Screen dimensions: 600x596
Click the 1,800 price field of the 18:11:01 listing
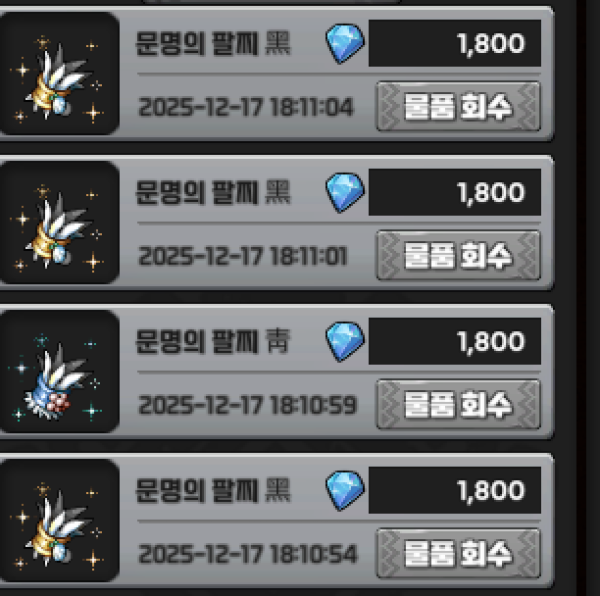click(455, 192)
